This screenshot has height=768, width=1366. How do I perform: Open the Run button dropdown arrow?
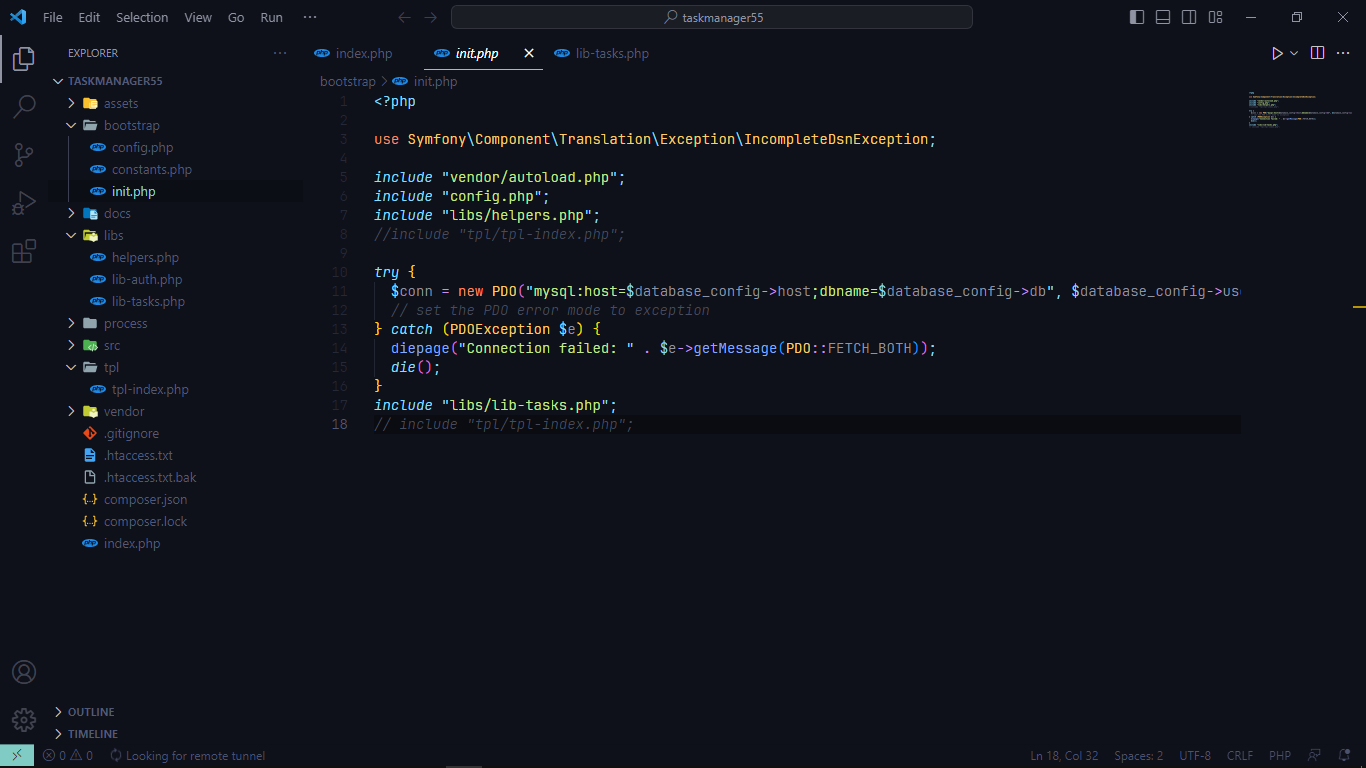pyautogui.click(x=1294, y=53)
